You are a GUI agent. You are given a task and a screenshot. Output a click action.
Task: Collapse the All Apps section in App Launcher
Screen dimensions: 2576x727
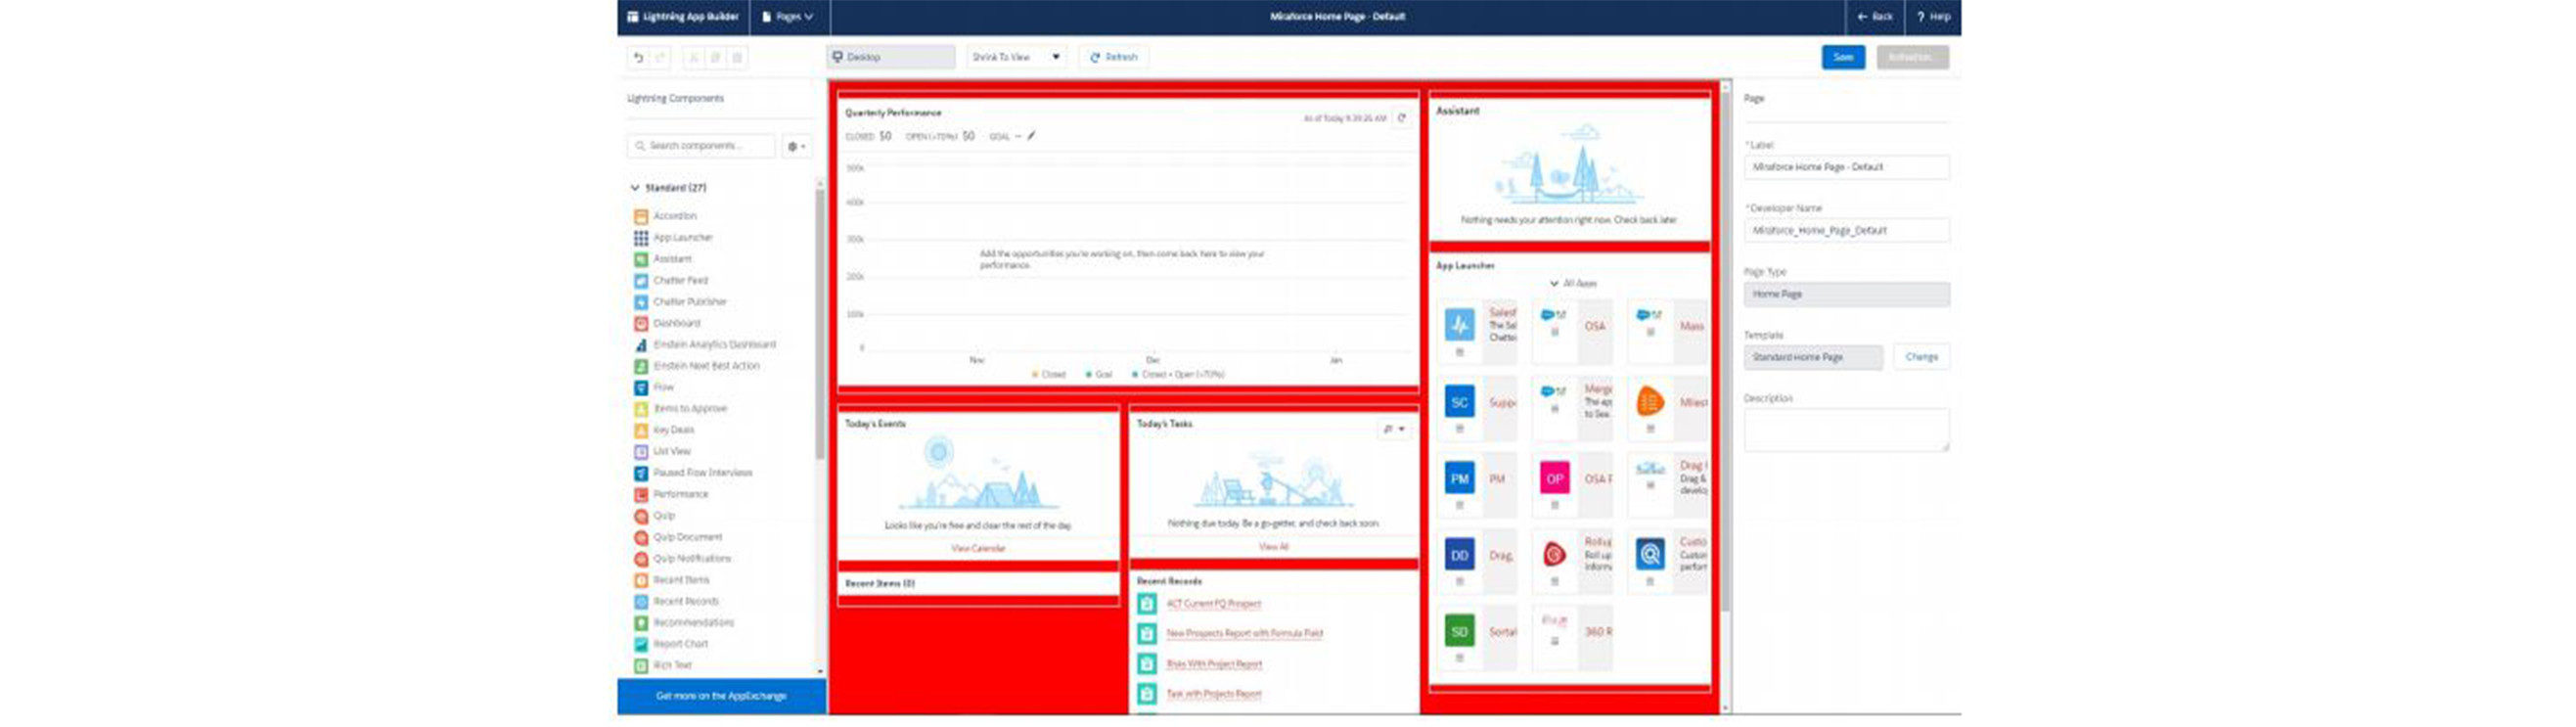[x=1554, y=284]
